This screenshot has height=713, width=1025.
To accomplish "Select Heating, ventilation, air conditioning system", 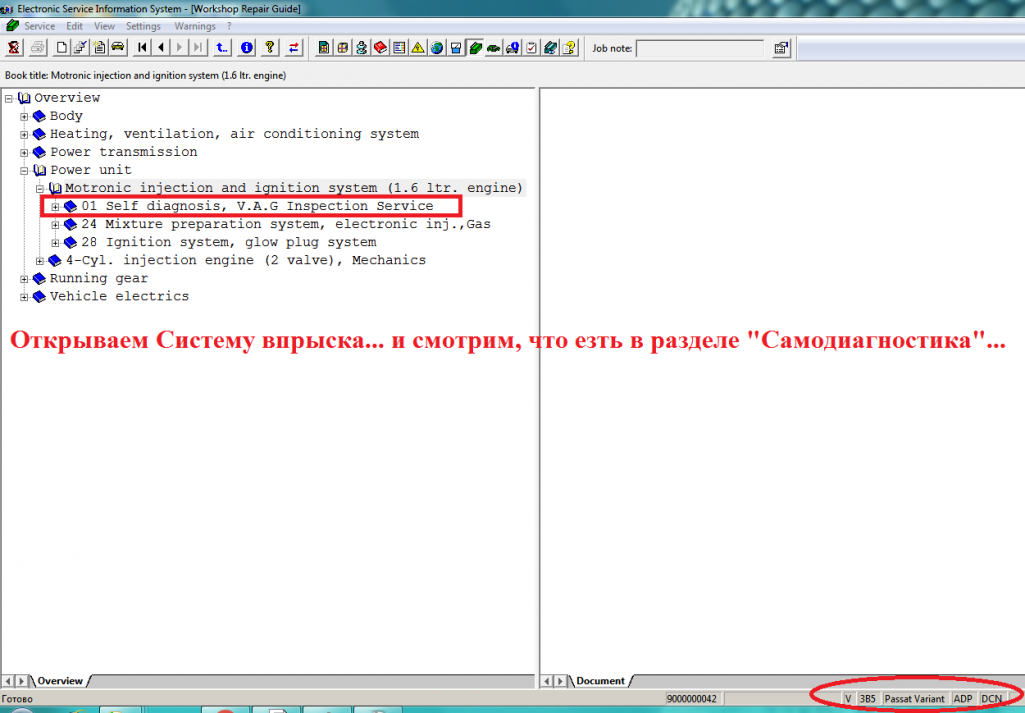I will coord(234,134).
